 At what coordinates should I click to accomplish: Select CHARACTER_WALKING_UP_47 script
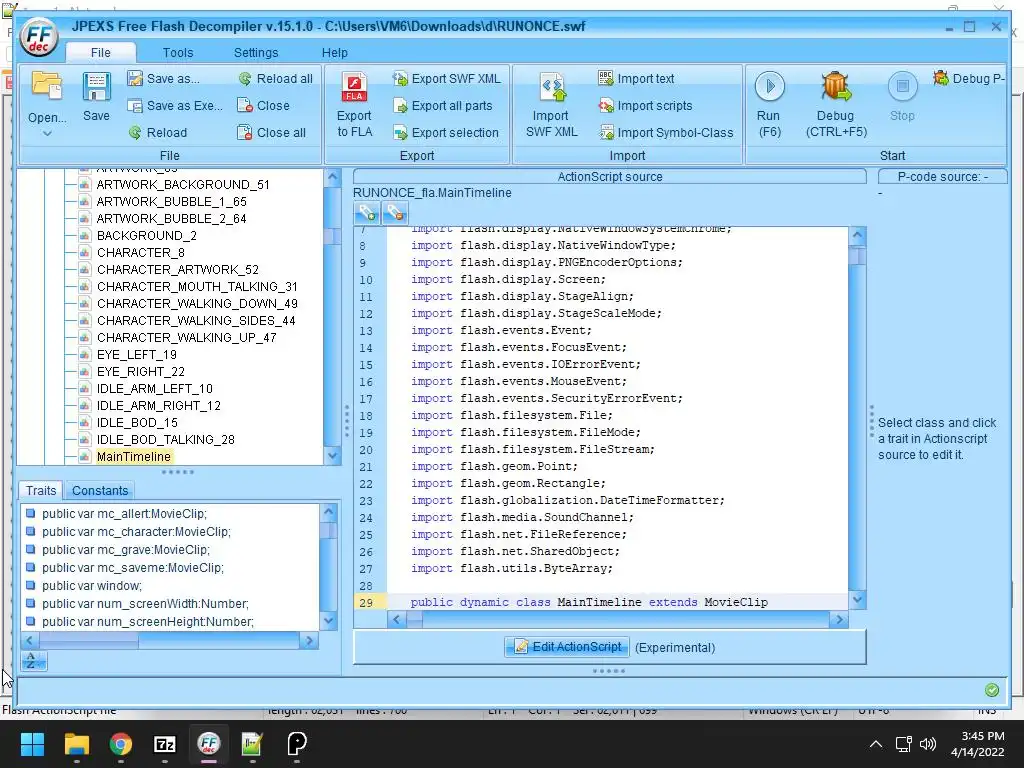tap(187, 338)
